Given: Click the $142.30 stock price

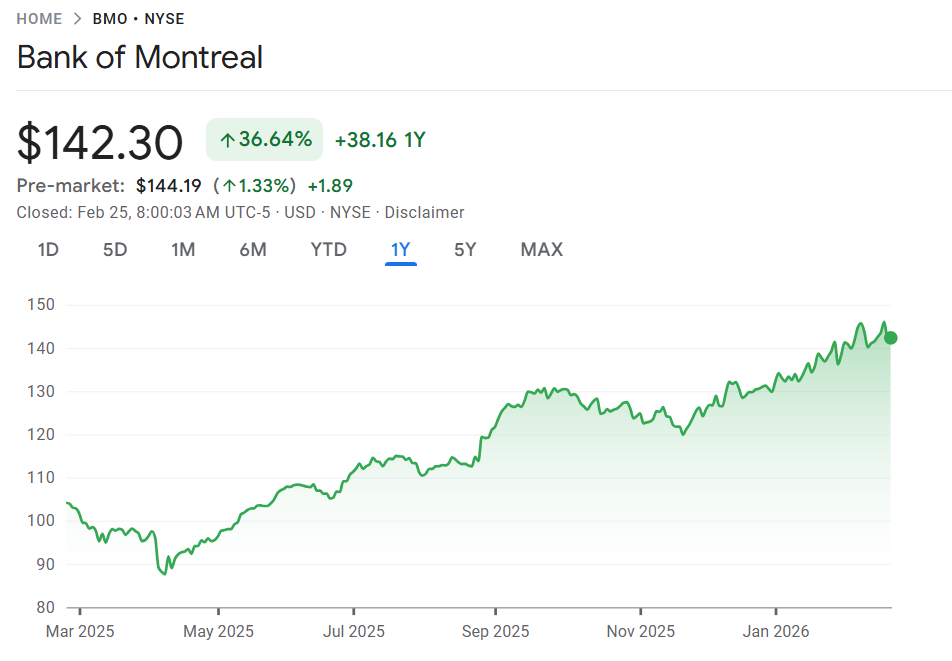Looking at the screenshot, I should tap(100, 142).
